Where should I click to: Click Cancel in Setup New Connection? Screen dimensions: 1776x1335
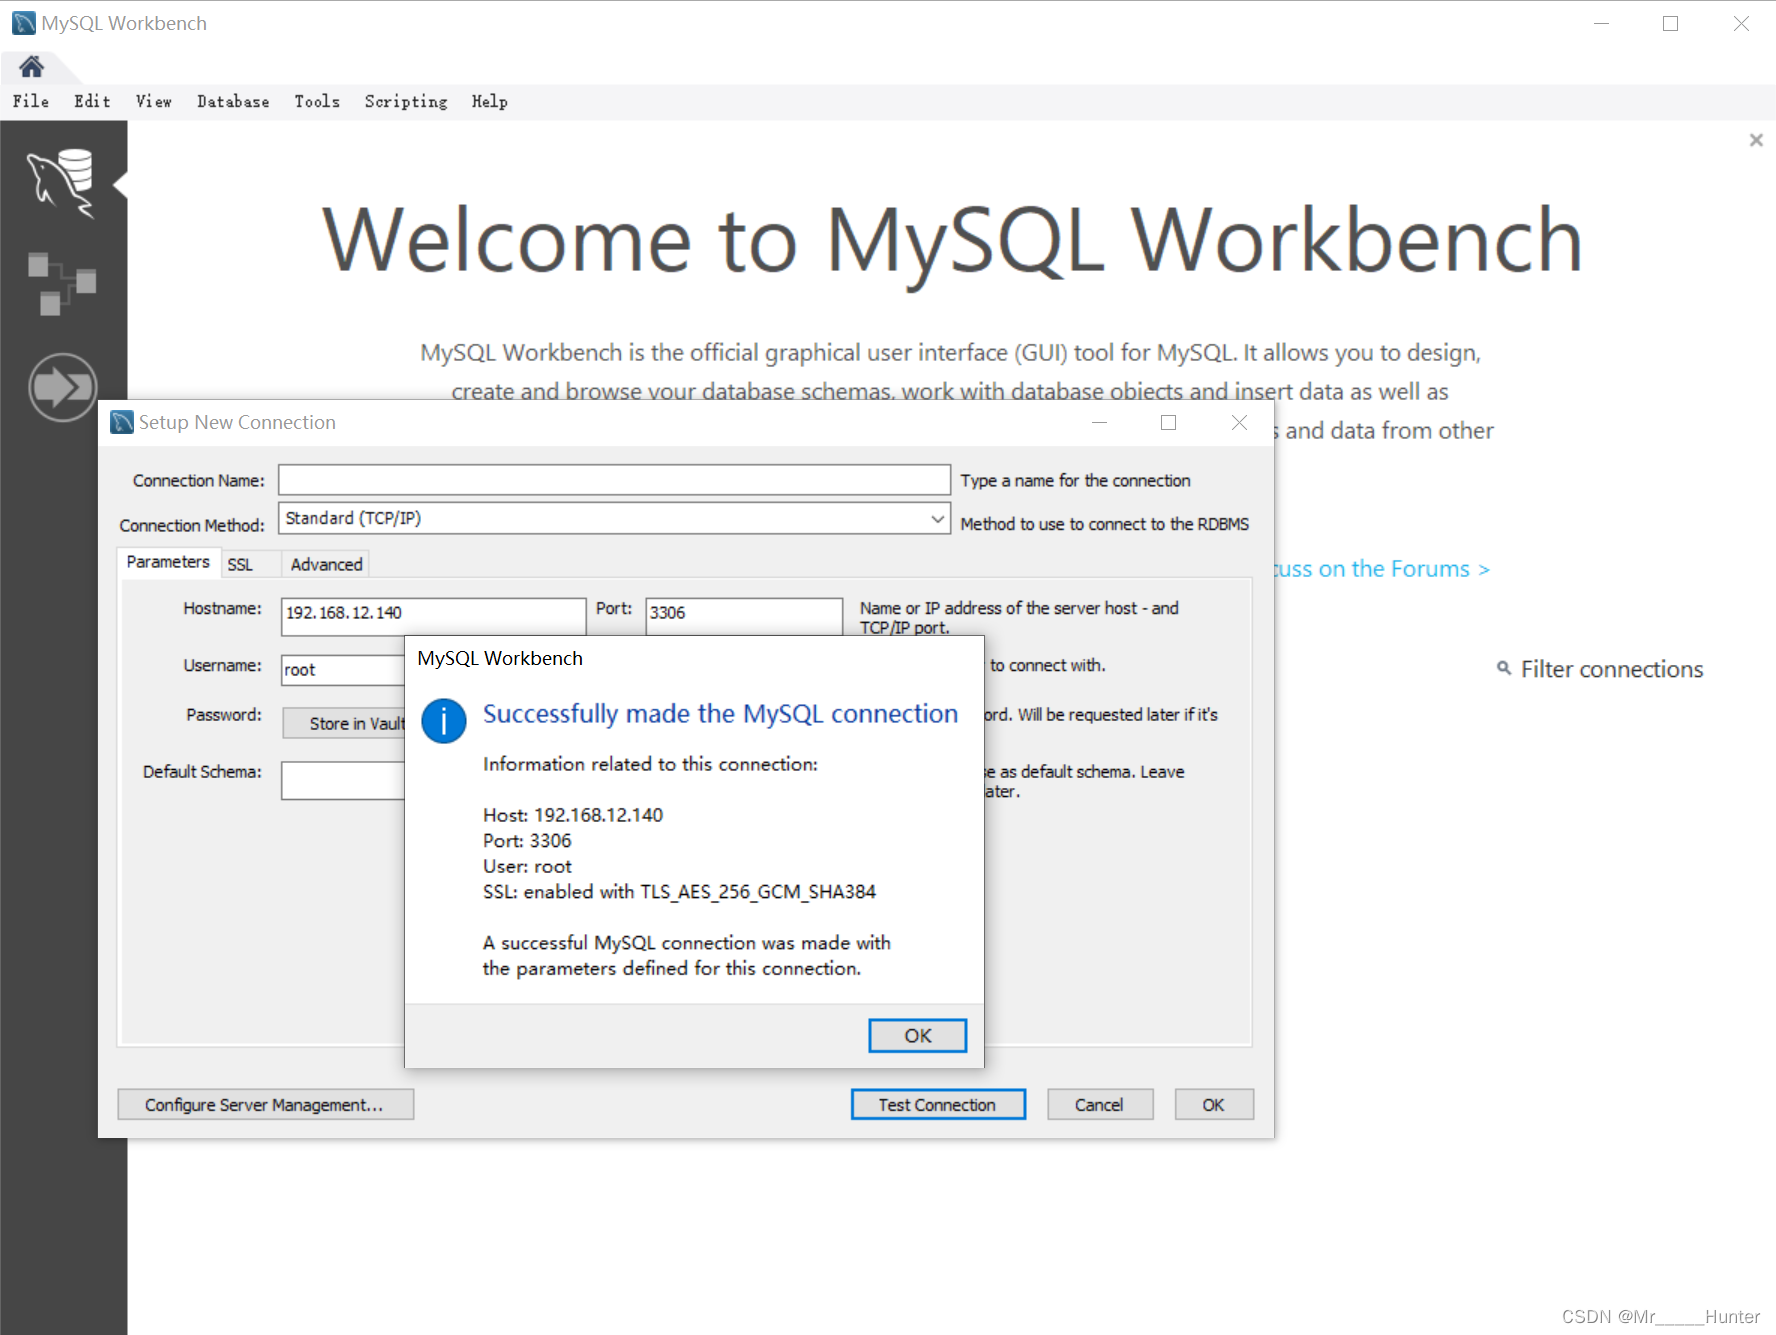(1099, 1104)
